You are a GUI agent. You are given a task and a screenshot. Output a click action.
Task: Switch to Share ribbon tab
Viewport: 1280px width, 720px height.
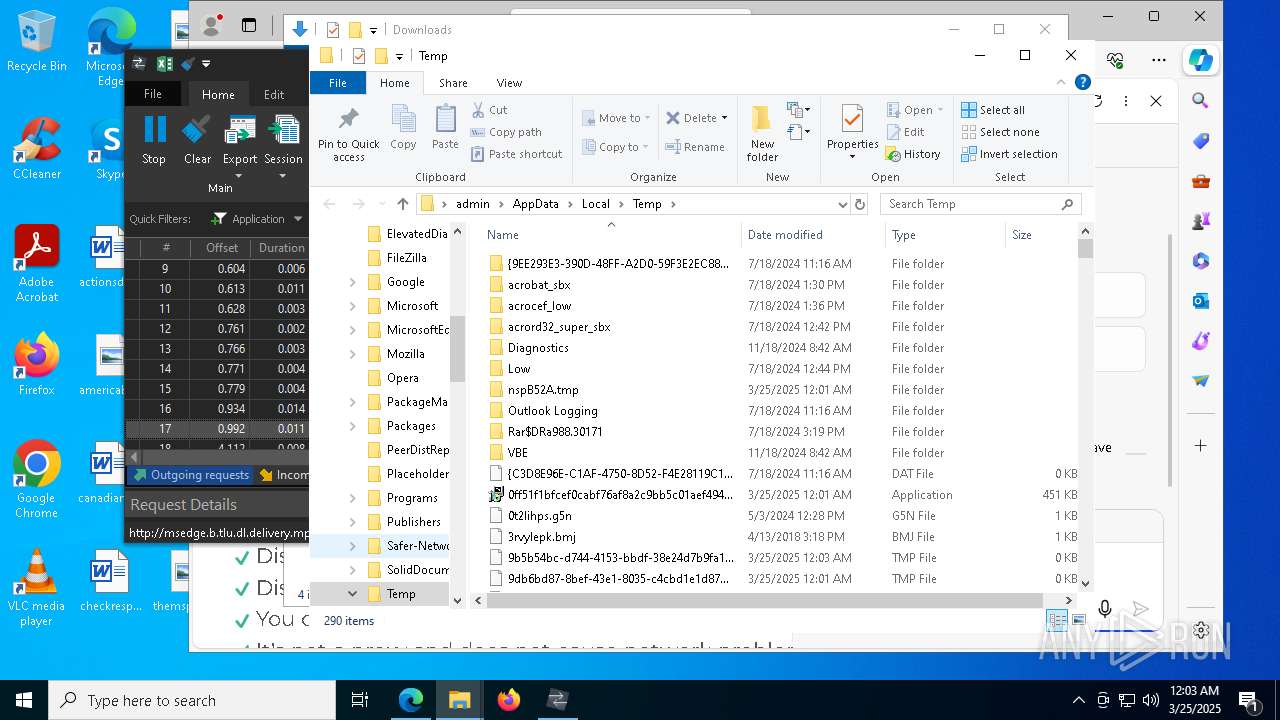click(x=453, y=83)
